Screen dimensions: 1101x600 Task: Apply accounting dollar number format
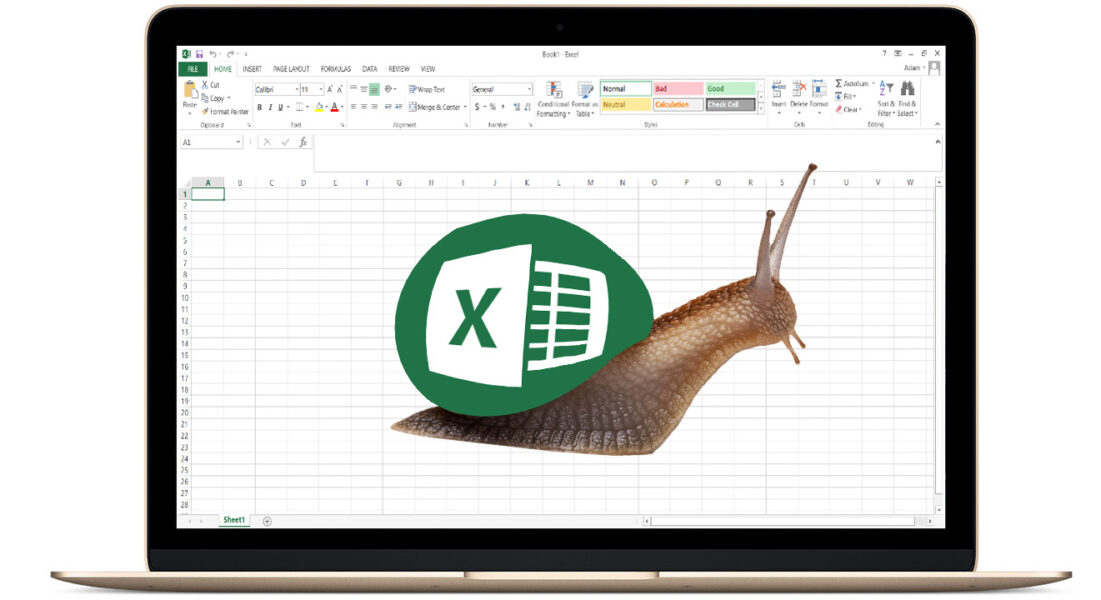click(x=477, y=107)
